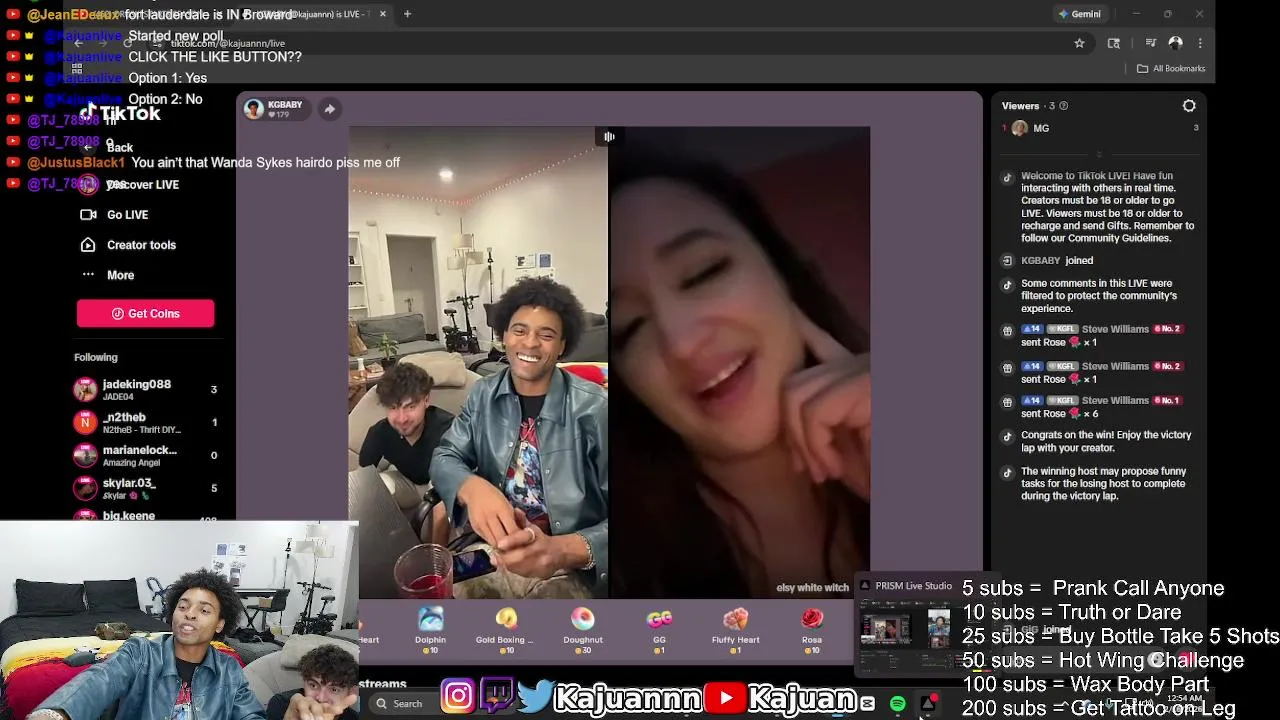This screenshot has width=1280, height=720.
Task: Close the TikTok LIVE browser tab
Action: click(x=383, y=14)
